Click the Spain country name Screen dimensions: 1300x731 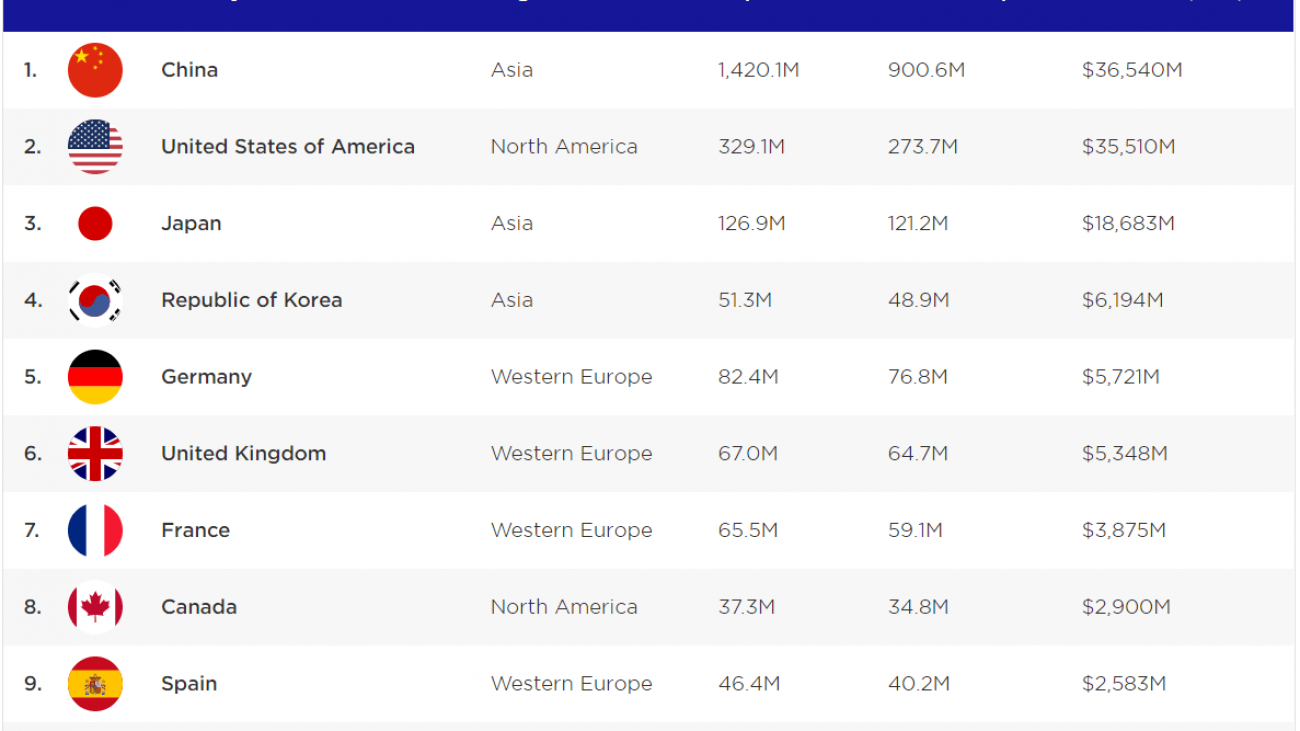(189, 684)
